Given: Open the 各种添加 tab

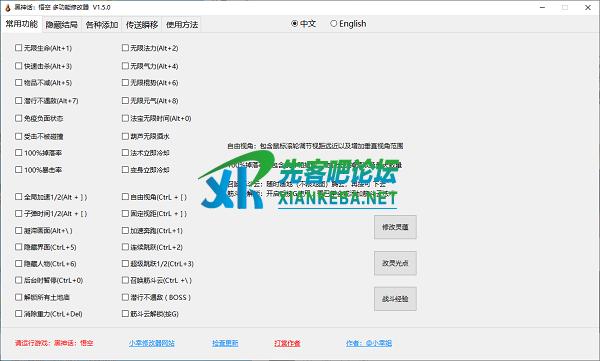Looking at the screenshot, I should (101, 25).
